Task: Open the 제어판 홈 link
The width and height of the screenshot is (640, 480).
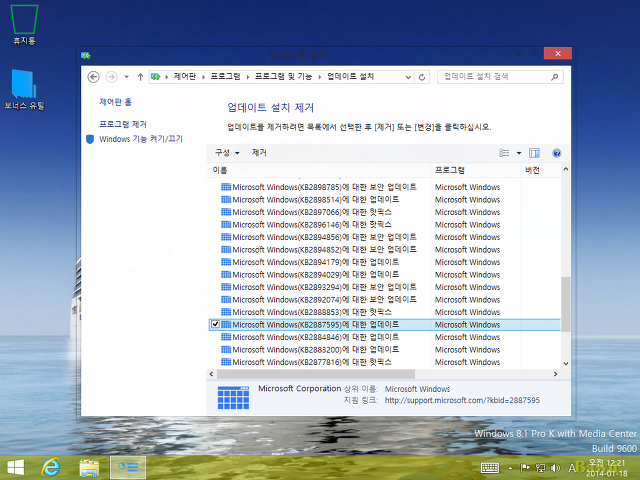Action: [x=116, y=102]
